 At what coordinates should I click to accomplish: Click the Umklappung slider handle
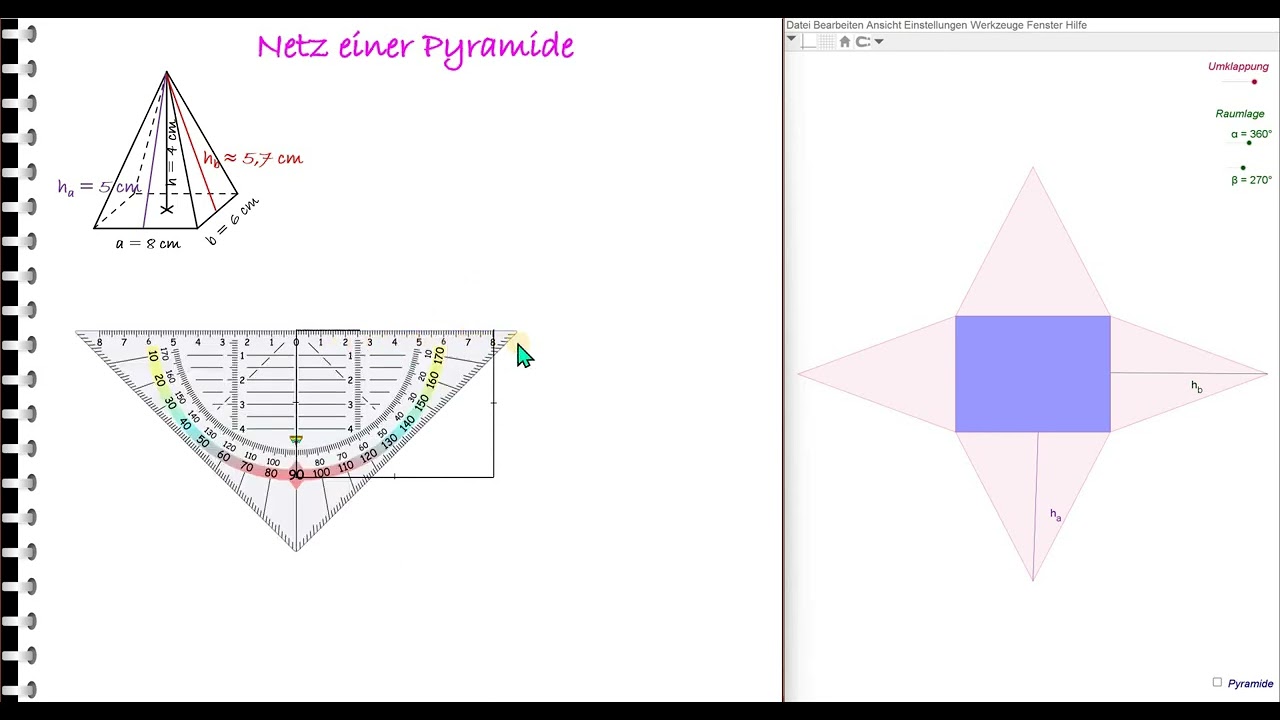1254,82
